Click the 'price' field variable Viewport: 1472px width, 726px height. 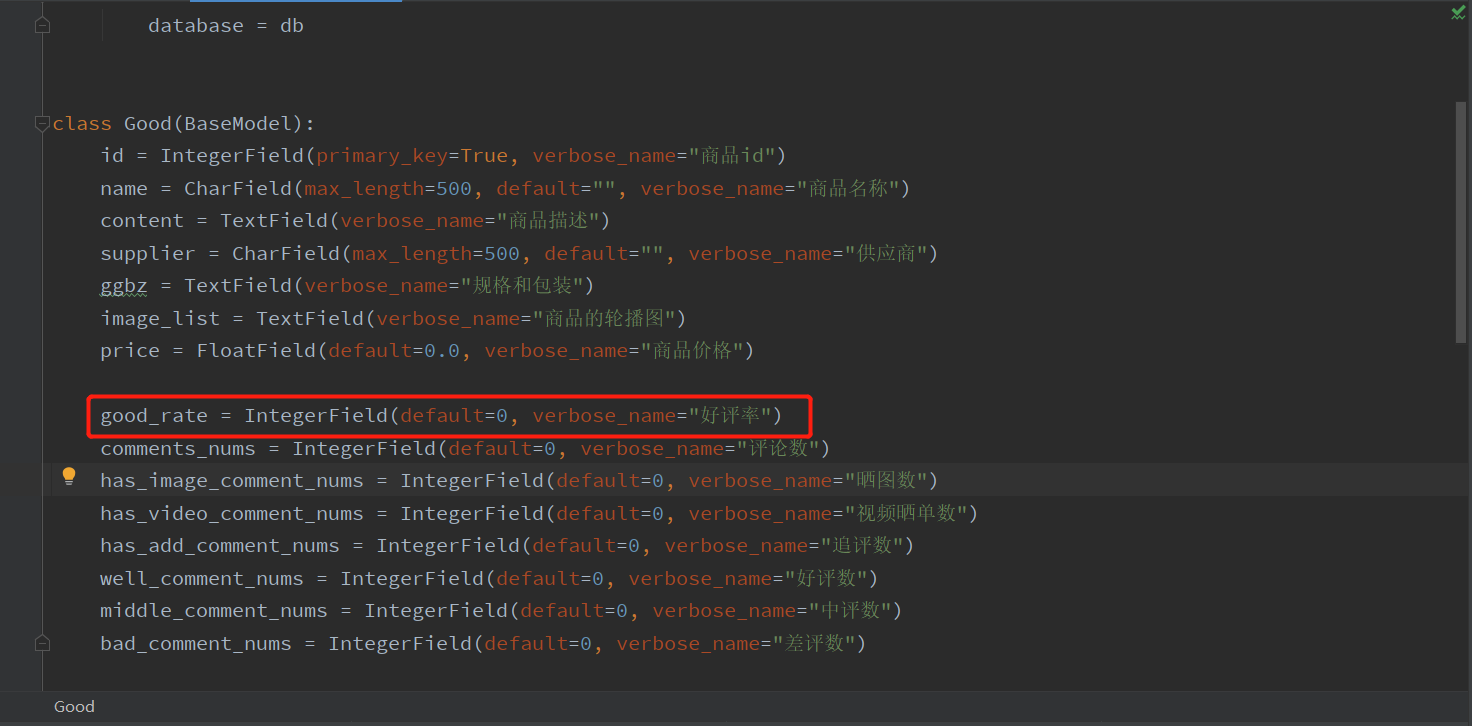click(130, 351)
